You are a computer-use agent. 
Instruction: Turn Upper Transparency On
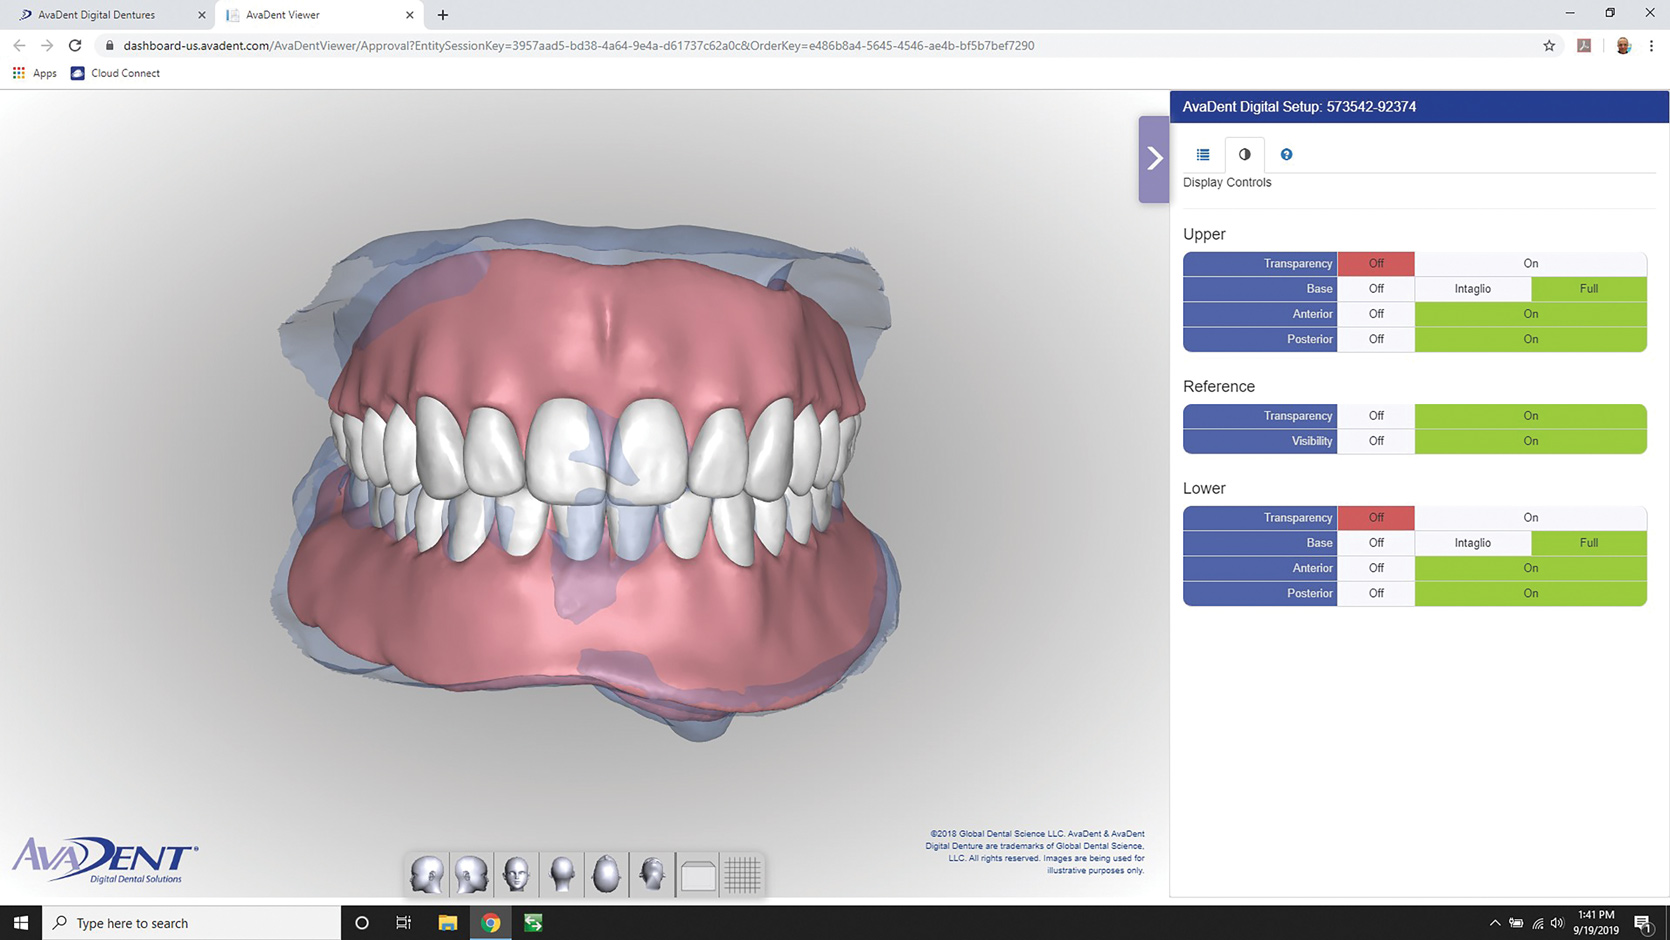1530,263
